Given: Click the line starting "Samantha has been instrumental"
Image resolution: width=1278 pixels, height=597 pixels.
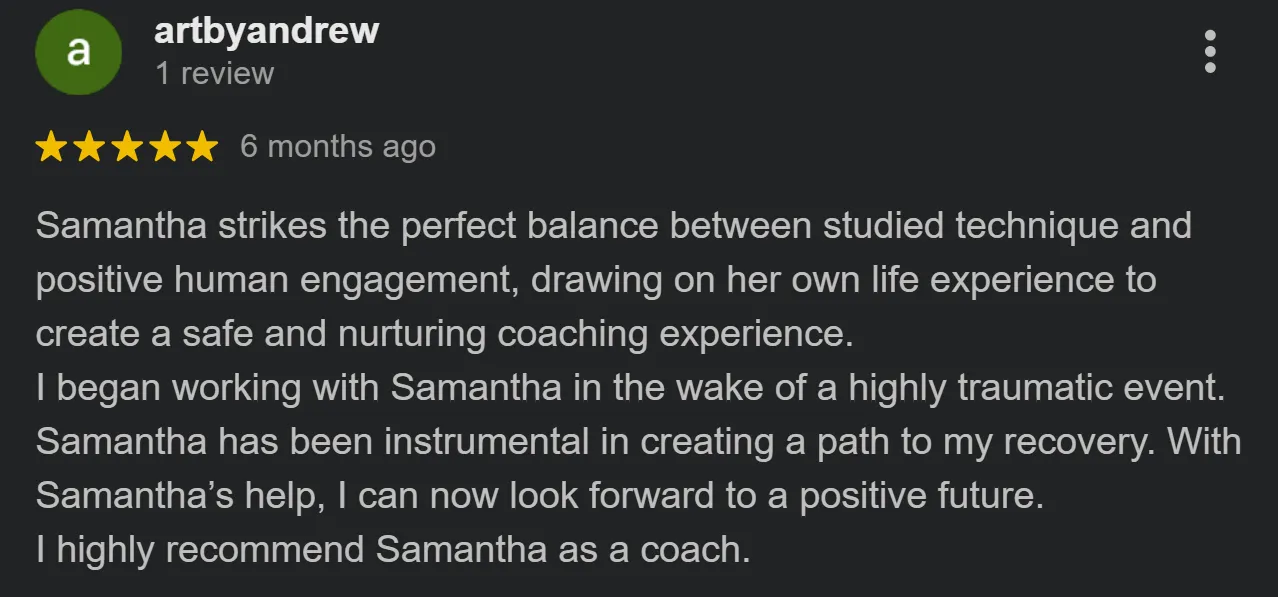Looking at the screenshot, I should coord(639,443).
